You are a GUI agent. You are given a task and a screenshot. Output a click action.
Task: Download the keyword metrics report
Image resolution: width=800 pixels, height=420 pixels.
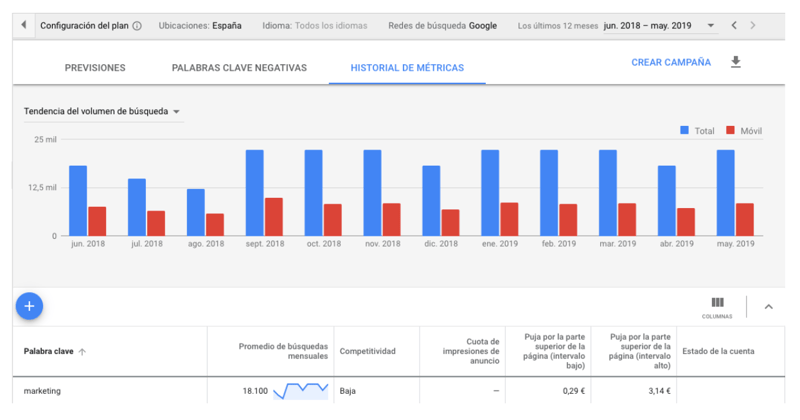click(x=736, y=62)
